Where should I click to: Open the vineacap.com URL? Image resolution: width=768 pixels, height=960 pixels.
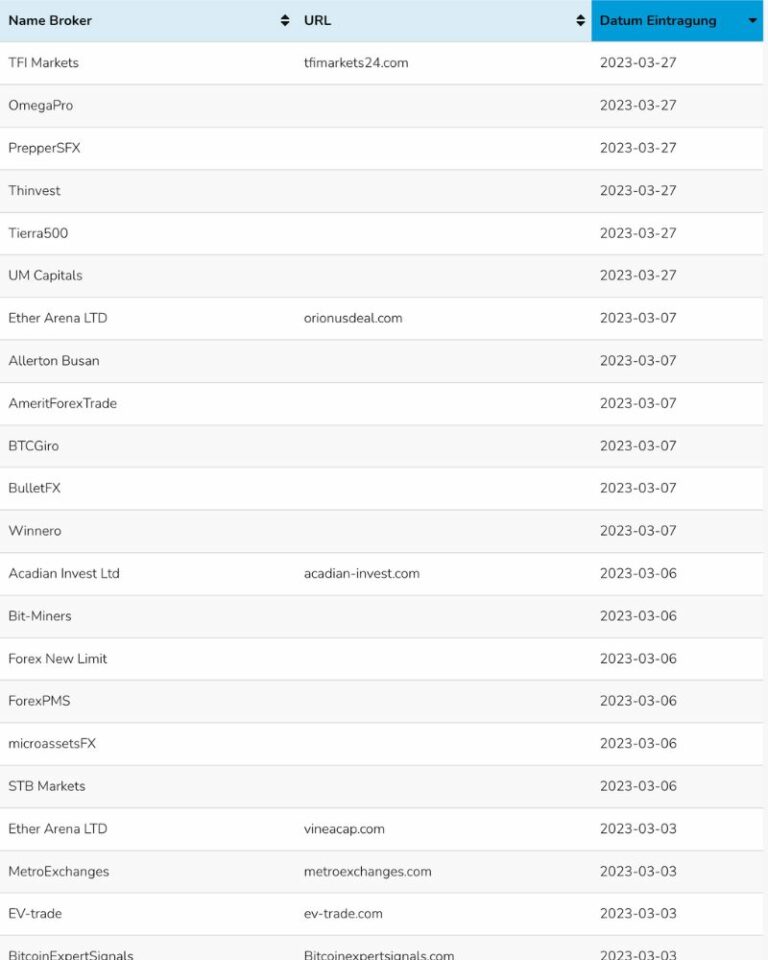[344, 829]
